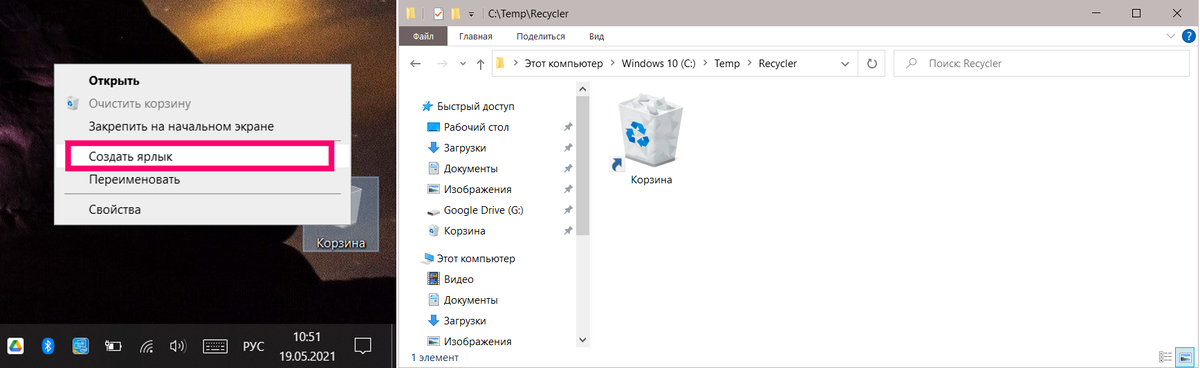Open the Файл tab in Explorer
This screenshot has height=368, width=1200.
point(423,36)
